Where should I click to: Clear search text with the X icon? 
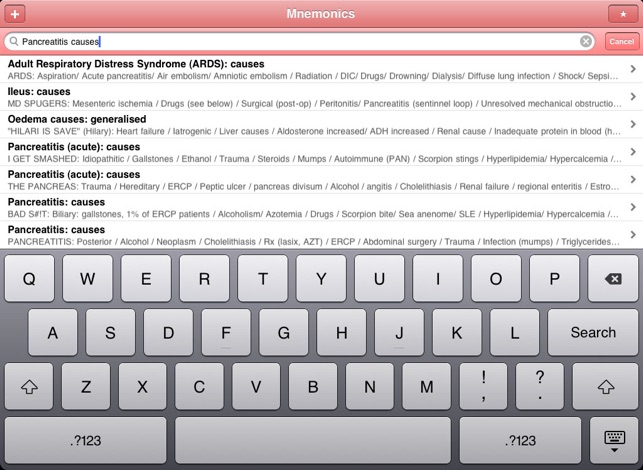586,42
